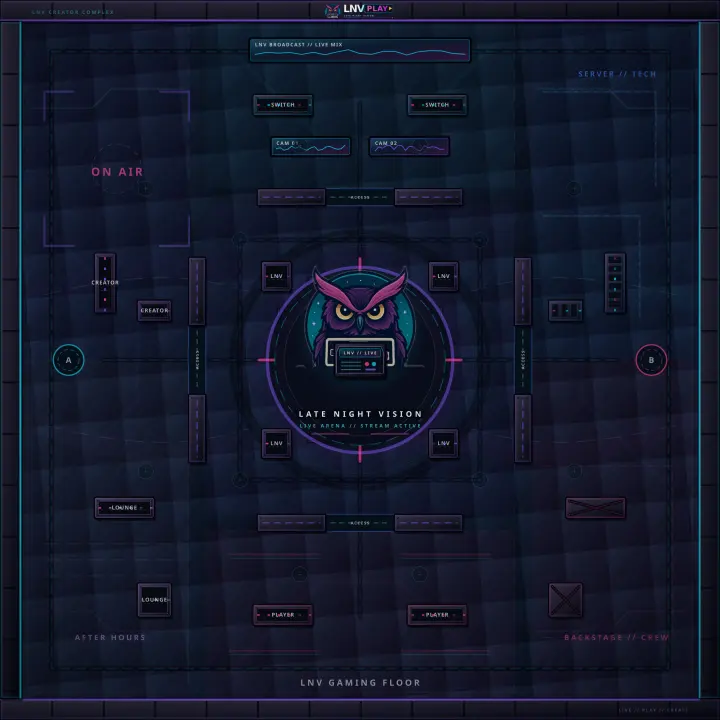Open the CAM 01 waveform monitor
Image resolution: width=720 pixels, height=720 pixels.
coord(311,146)
